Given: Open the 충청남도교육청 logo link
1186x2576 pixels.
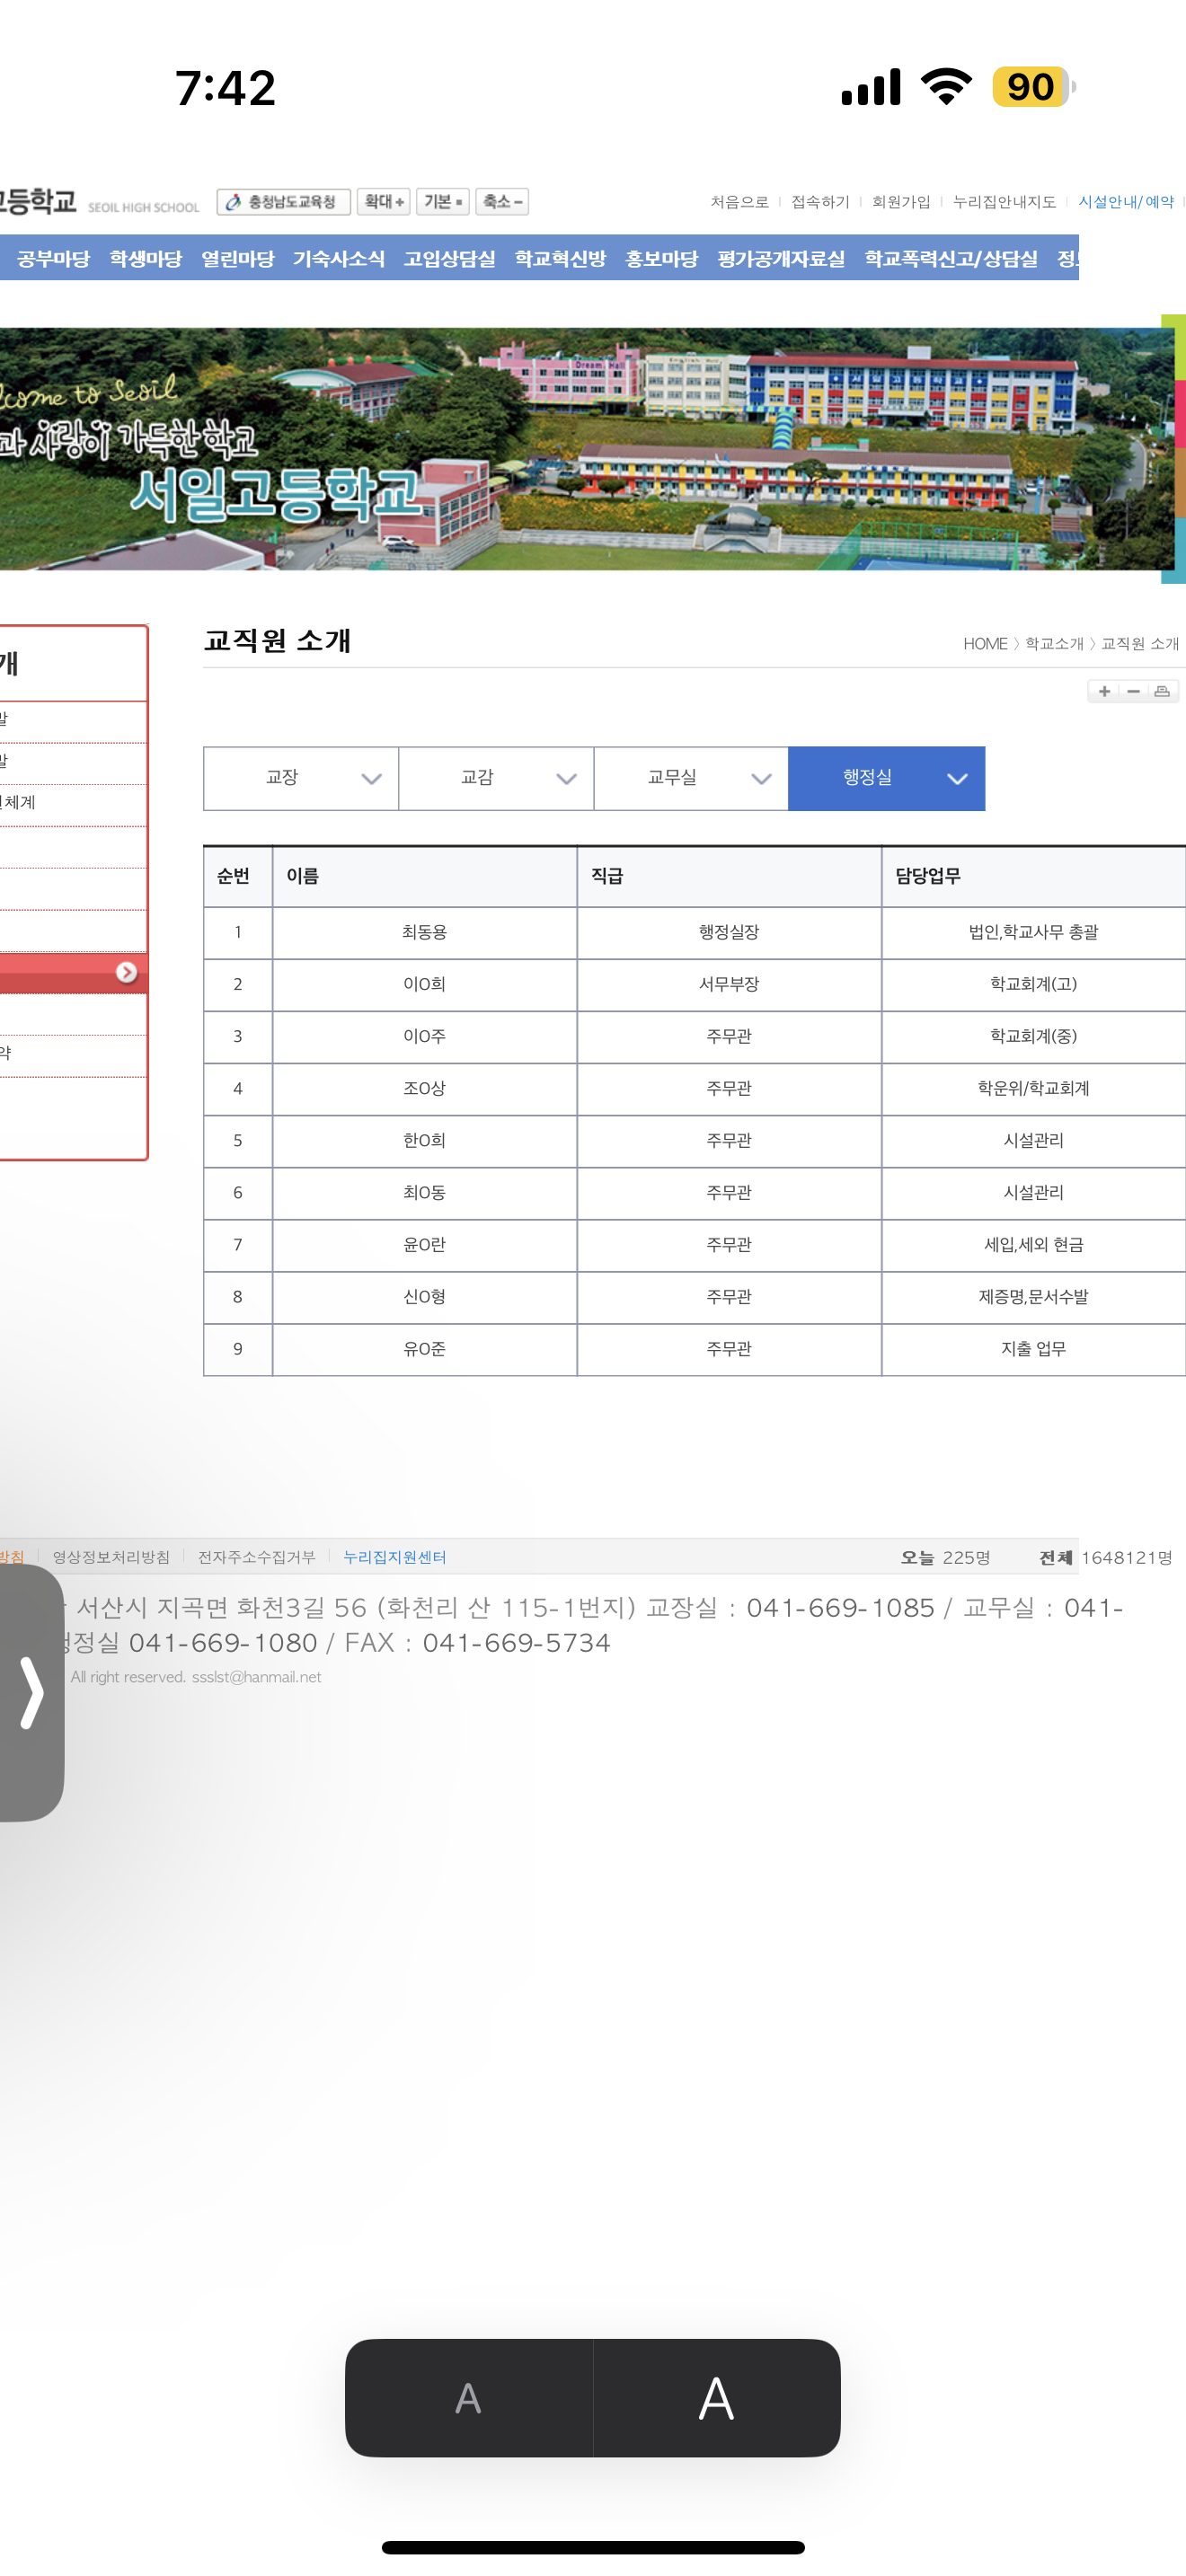Looking at the screenshot, I should pos(283,202).
